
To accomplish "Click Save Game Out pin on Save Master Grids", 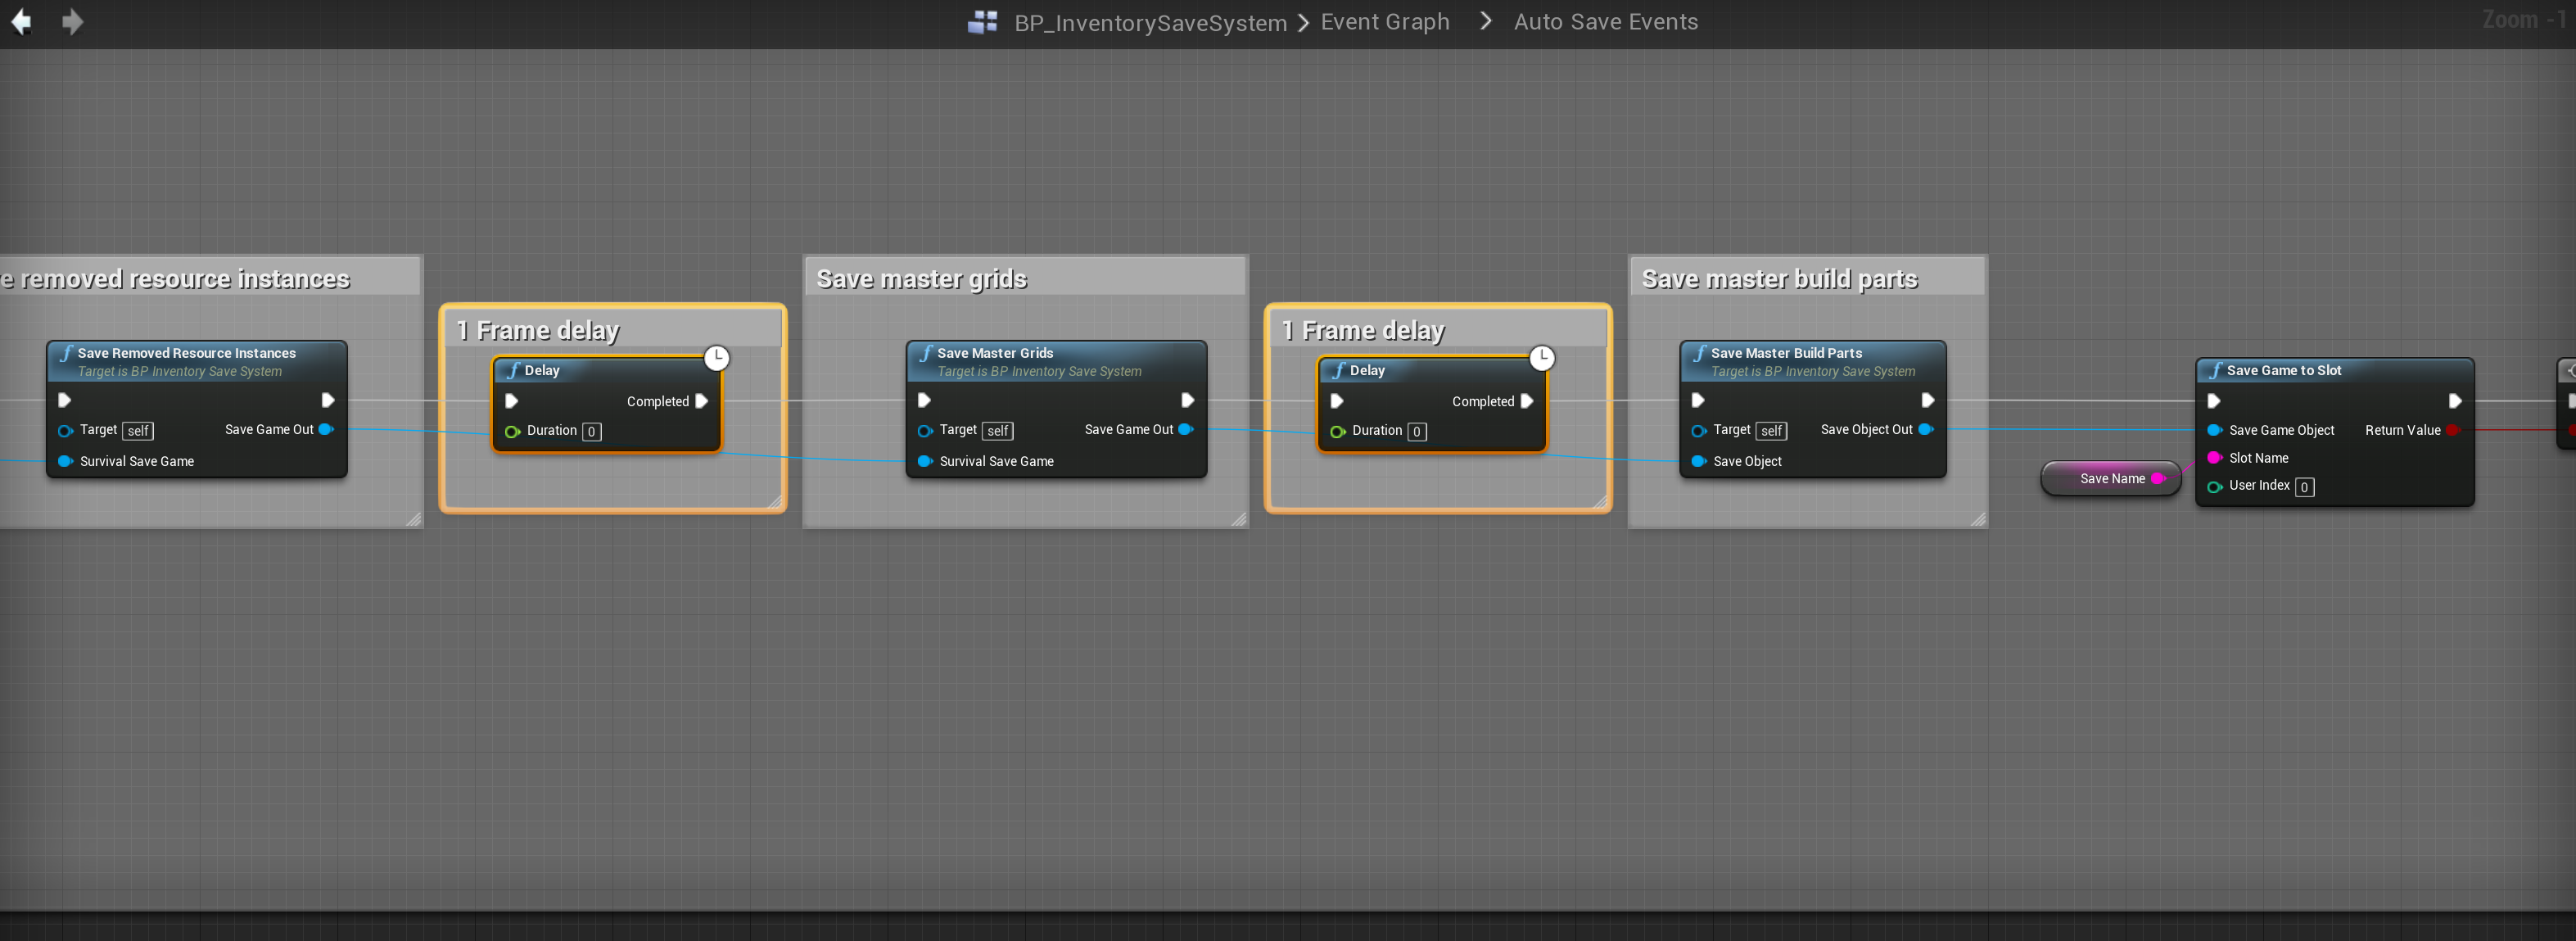I will pyautogui.click(x=1185, y=429).
